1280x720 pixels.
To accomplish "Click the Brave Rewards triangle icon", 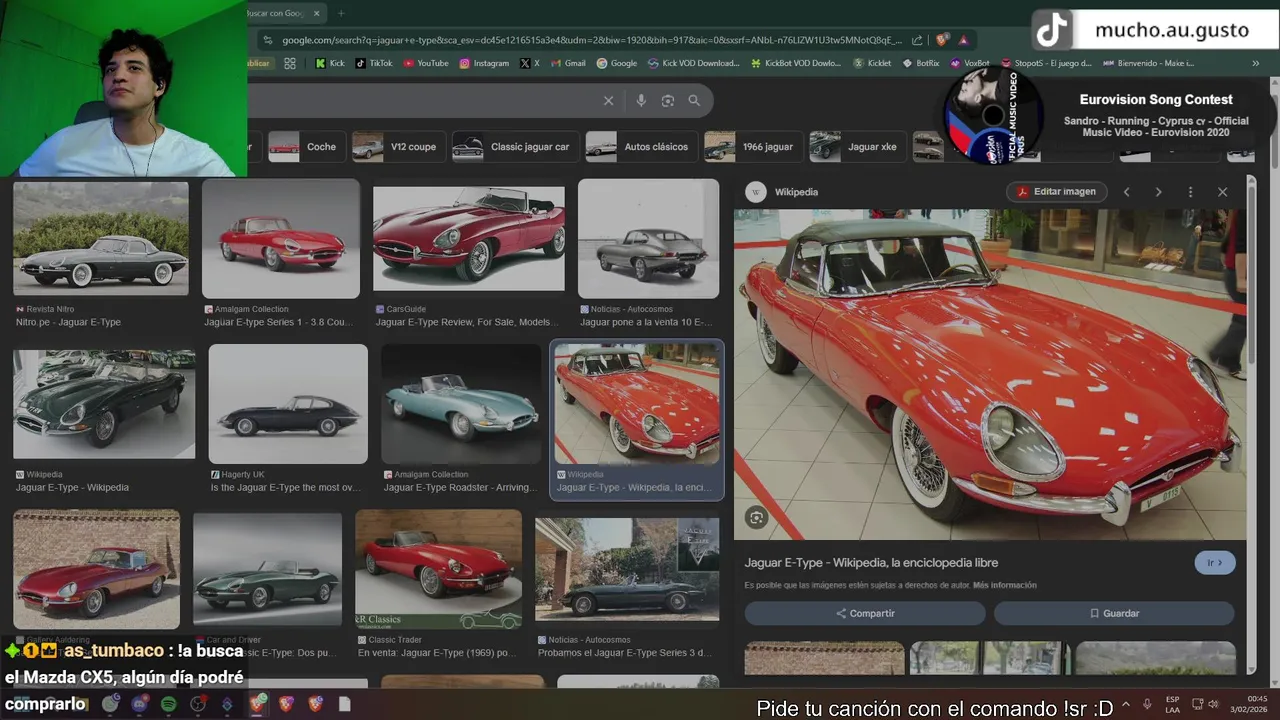I will click(963, 40).
